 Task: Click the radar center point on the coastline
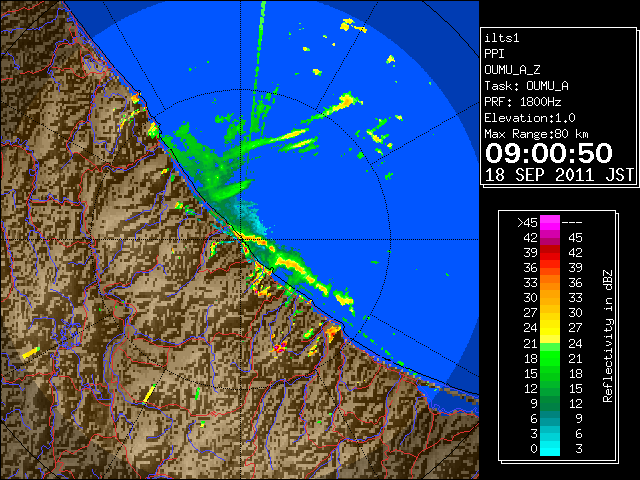click(x=241, y=239)
